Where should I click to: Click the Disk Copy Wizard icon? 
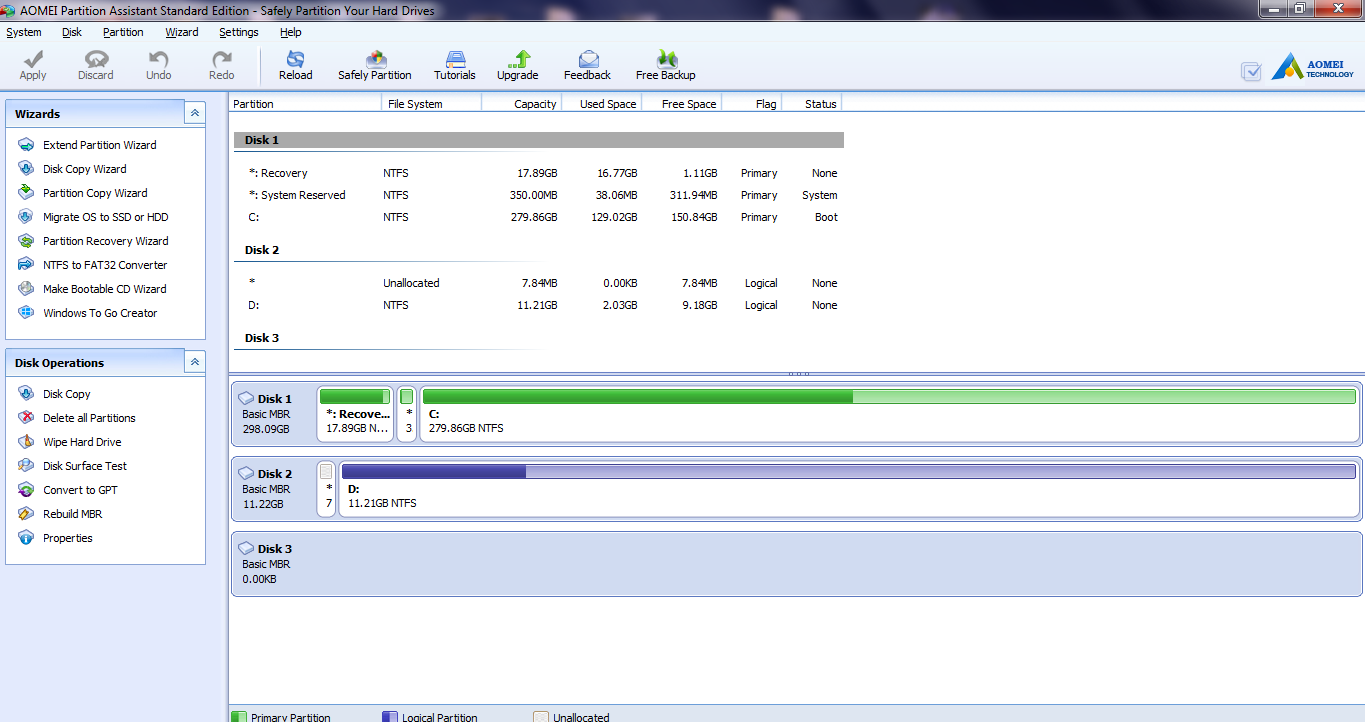[26, 169]
